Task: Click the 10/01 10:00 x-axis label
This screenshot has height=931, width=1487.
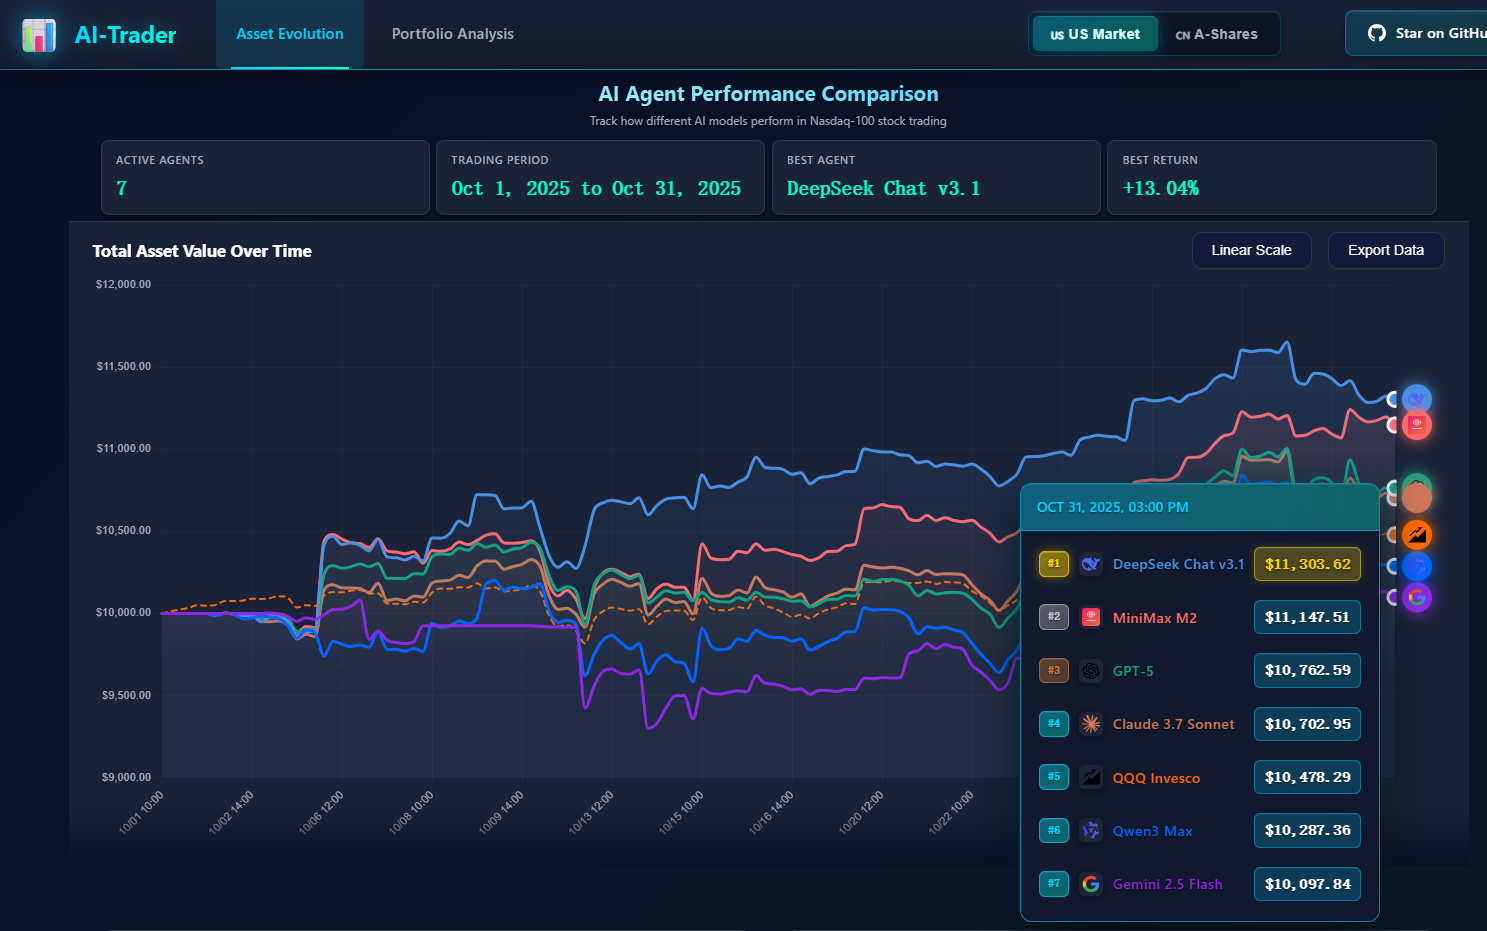Action: pos(141,812)
